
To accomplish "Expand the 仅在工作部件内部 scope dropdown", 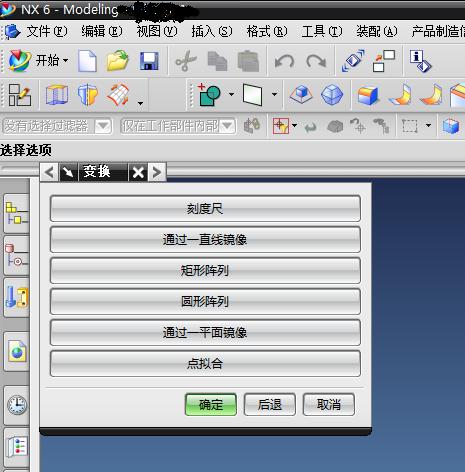I will (x=228, y=126).
